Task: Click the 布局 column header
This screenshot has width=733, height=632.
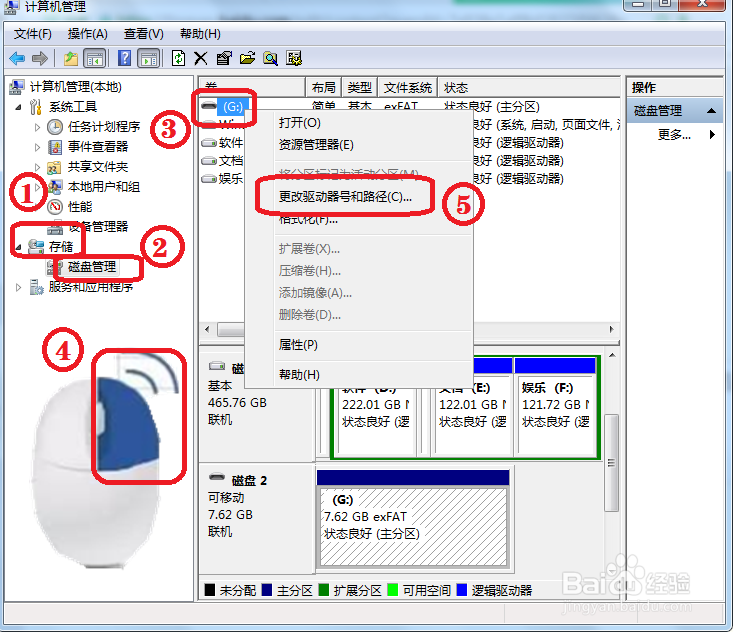Action: (x=323, y=87)
